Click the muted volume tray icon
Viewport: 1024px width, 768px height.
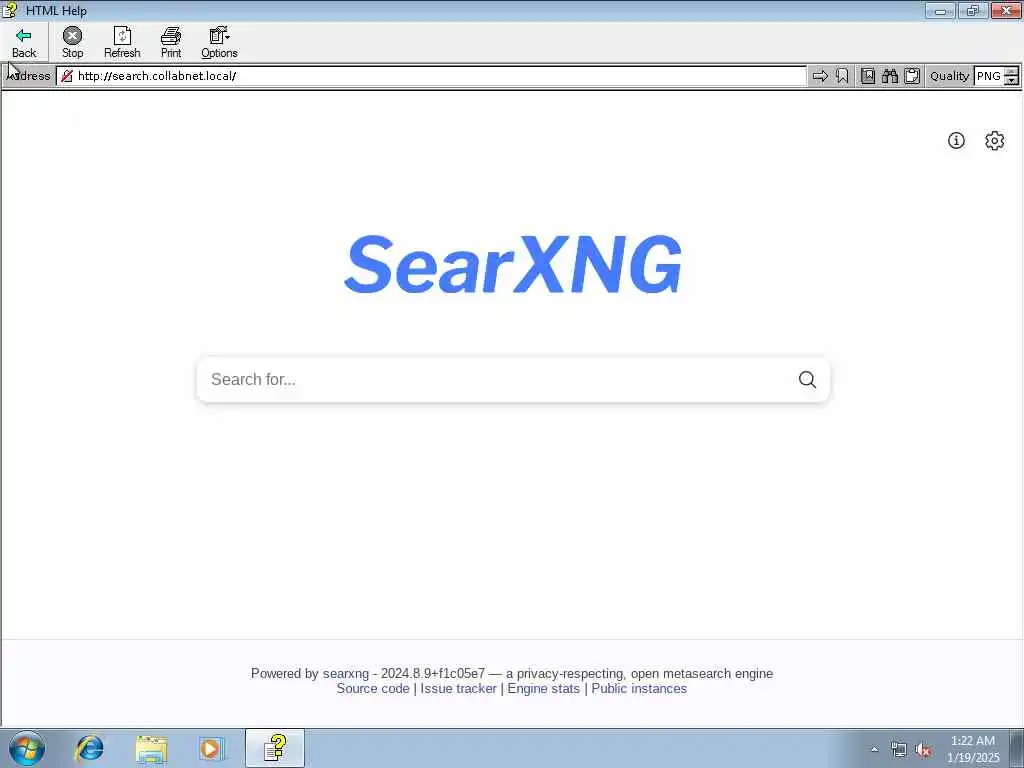point(923,749)
